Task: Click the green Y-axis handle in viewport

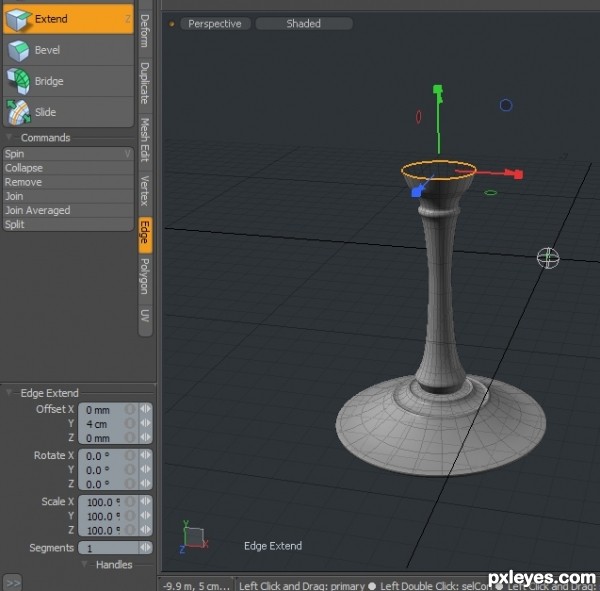Action: point(438,91)
